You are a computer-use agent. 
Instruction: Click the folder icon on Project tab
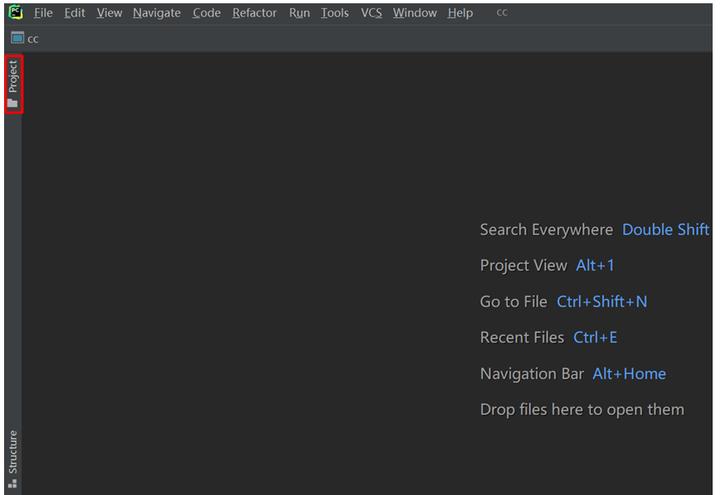coord(13,102)
